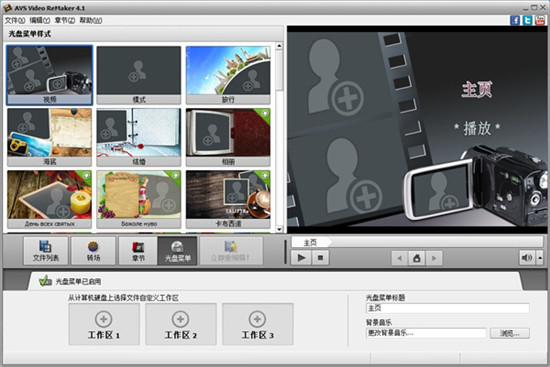Viewport: 550px width, 367px height.
Task: Open the 文件列表 panel
Action: coord(46,251)
